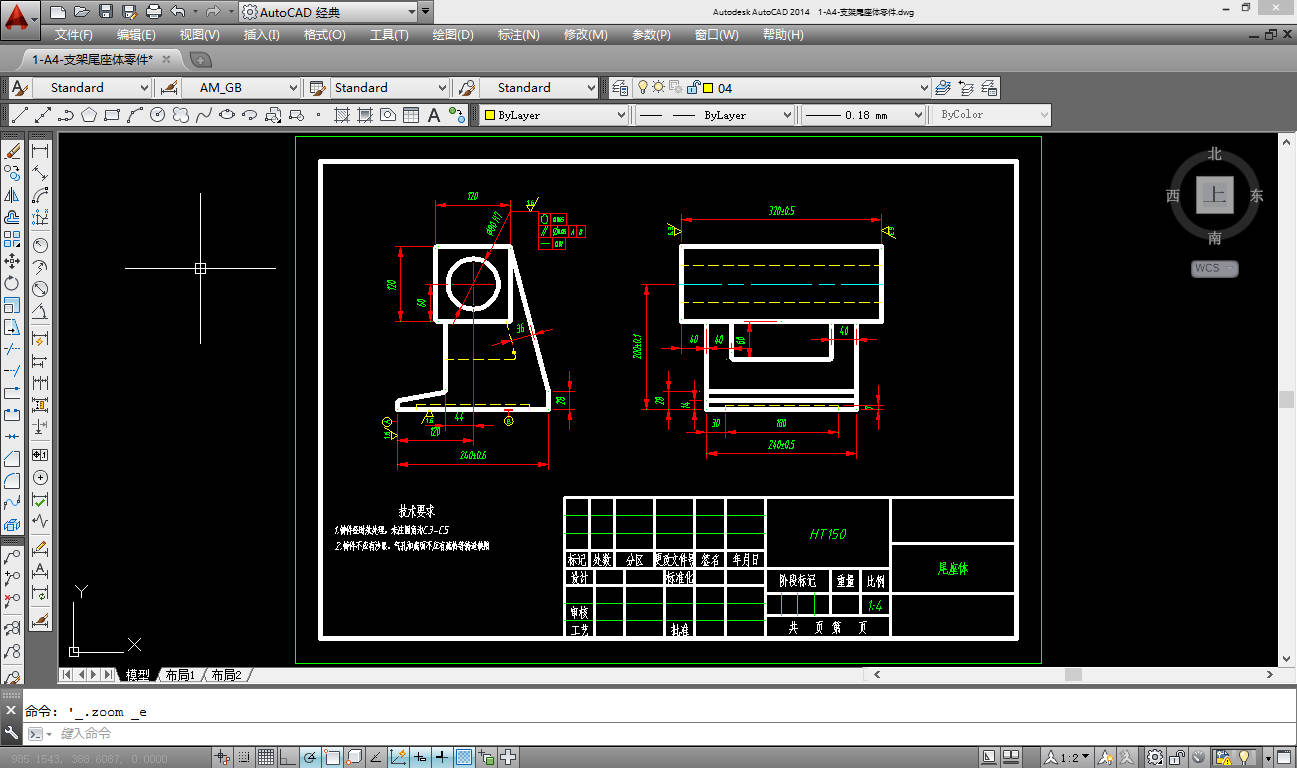
Task: Select the Table tool
Action: 411,115
